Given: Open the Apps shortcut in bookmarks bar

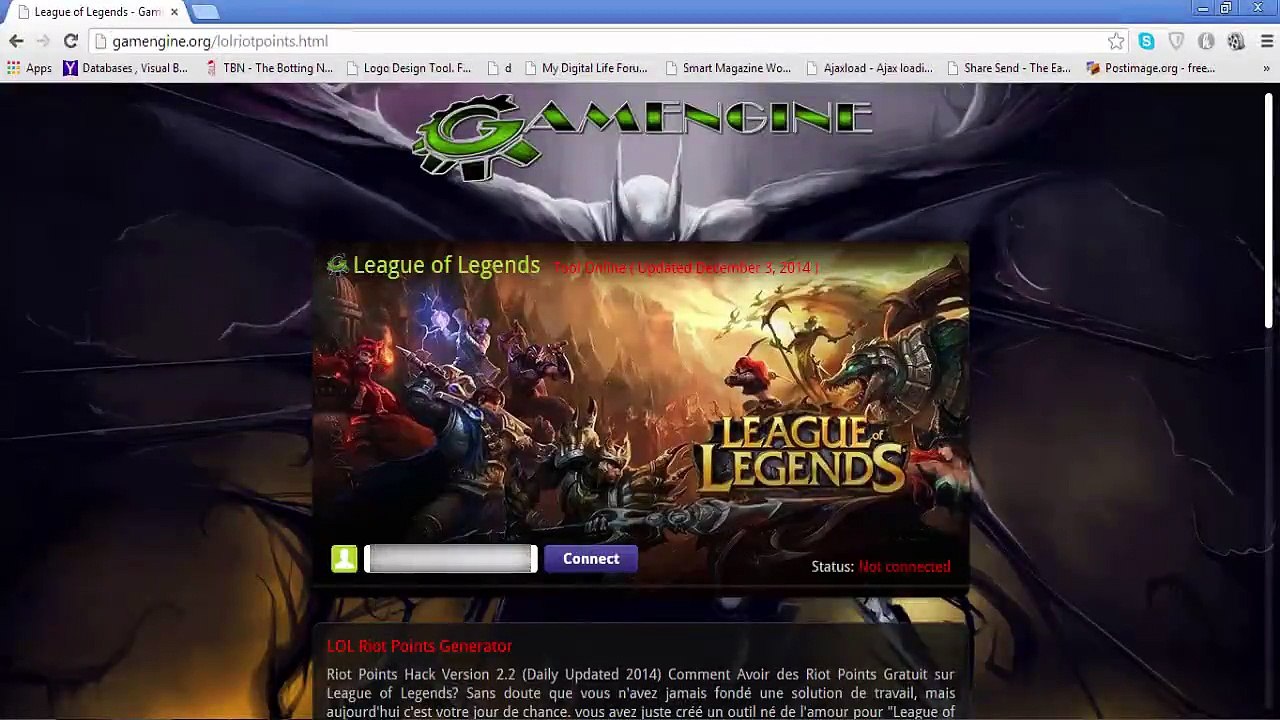Looking at the screenshot, I should point(29,68).
